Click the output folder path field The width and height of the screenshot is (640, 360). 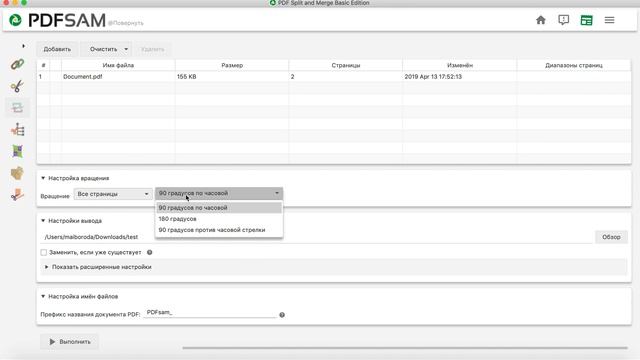(317, 237)
